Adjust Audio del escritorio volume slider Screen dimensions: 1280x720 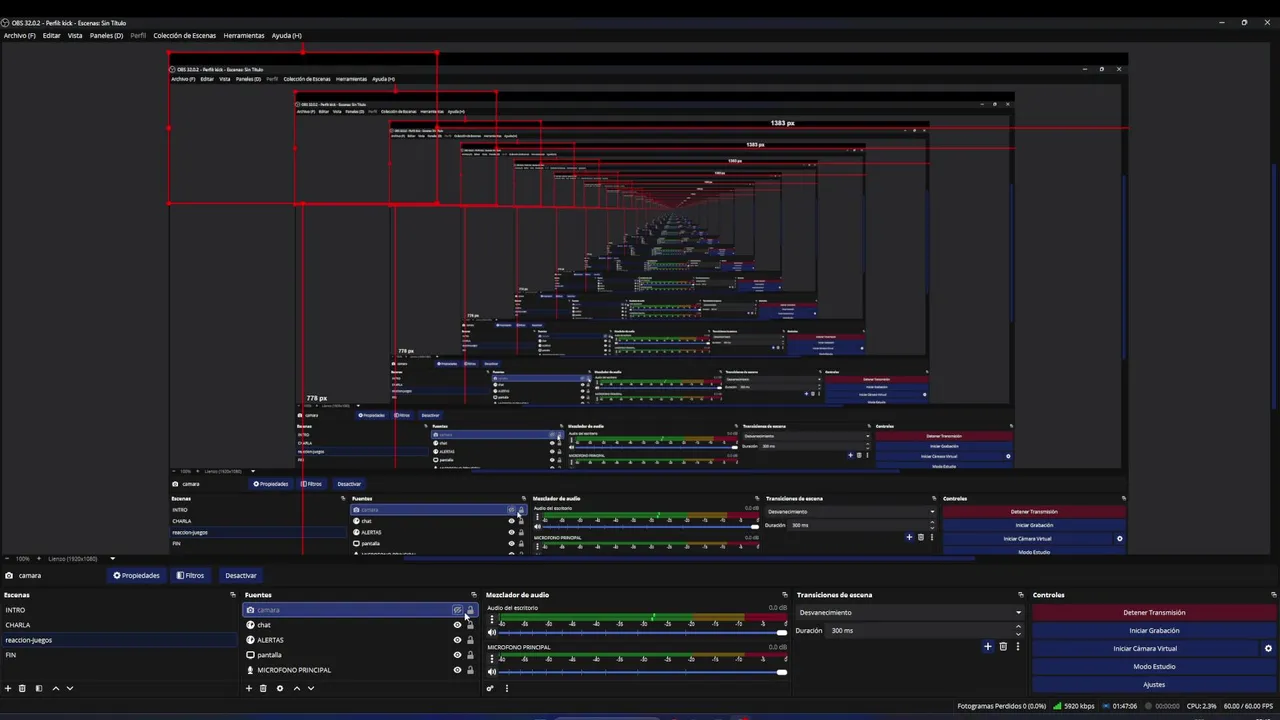(x=643, y=632)
